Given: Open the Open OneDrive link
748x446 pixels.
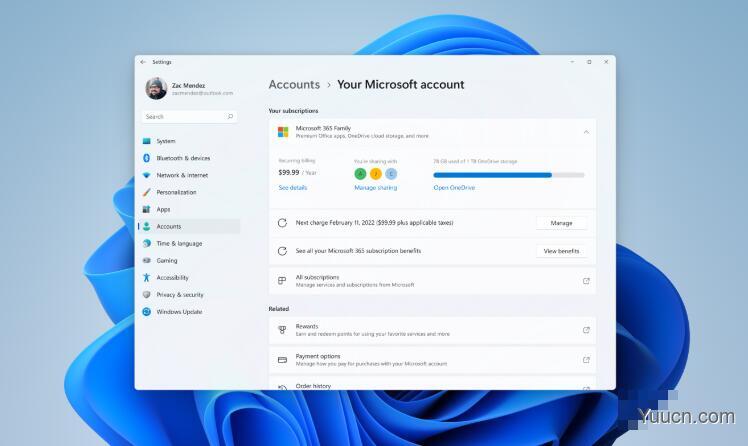Looking at the screenshot, I should (x=454, y=187).
